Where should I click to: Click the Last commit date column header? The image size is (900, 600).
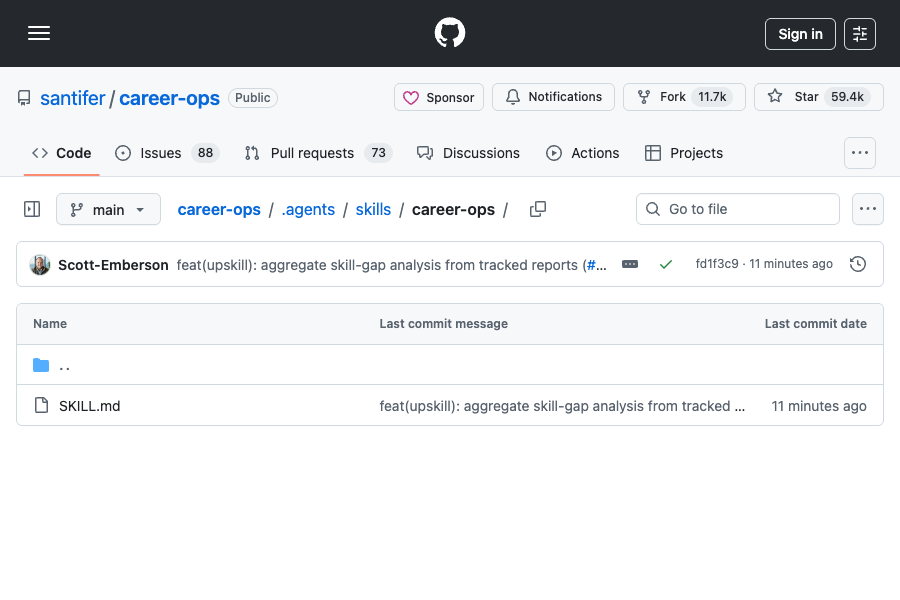(815, 324)
